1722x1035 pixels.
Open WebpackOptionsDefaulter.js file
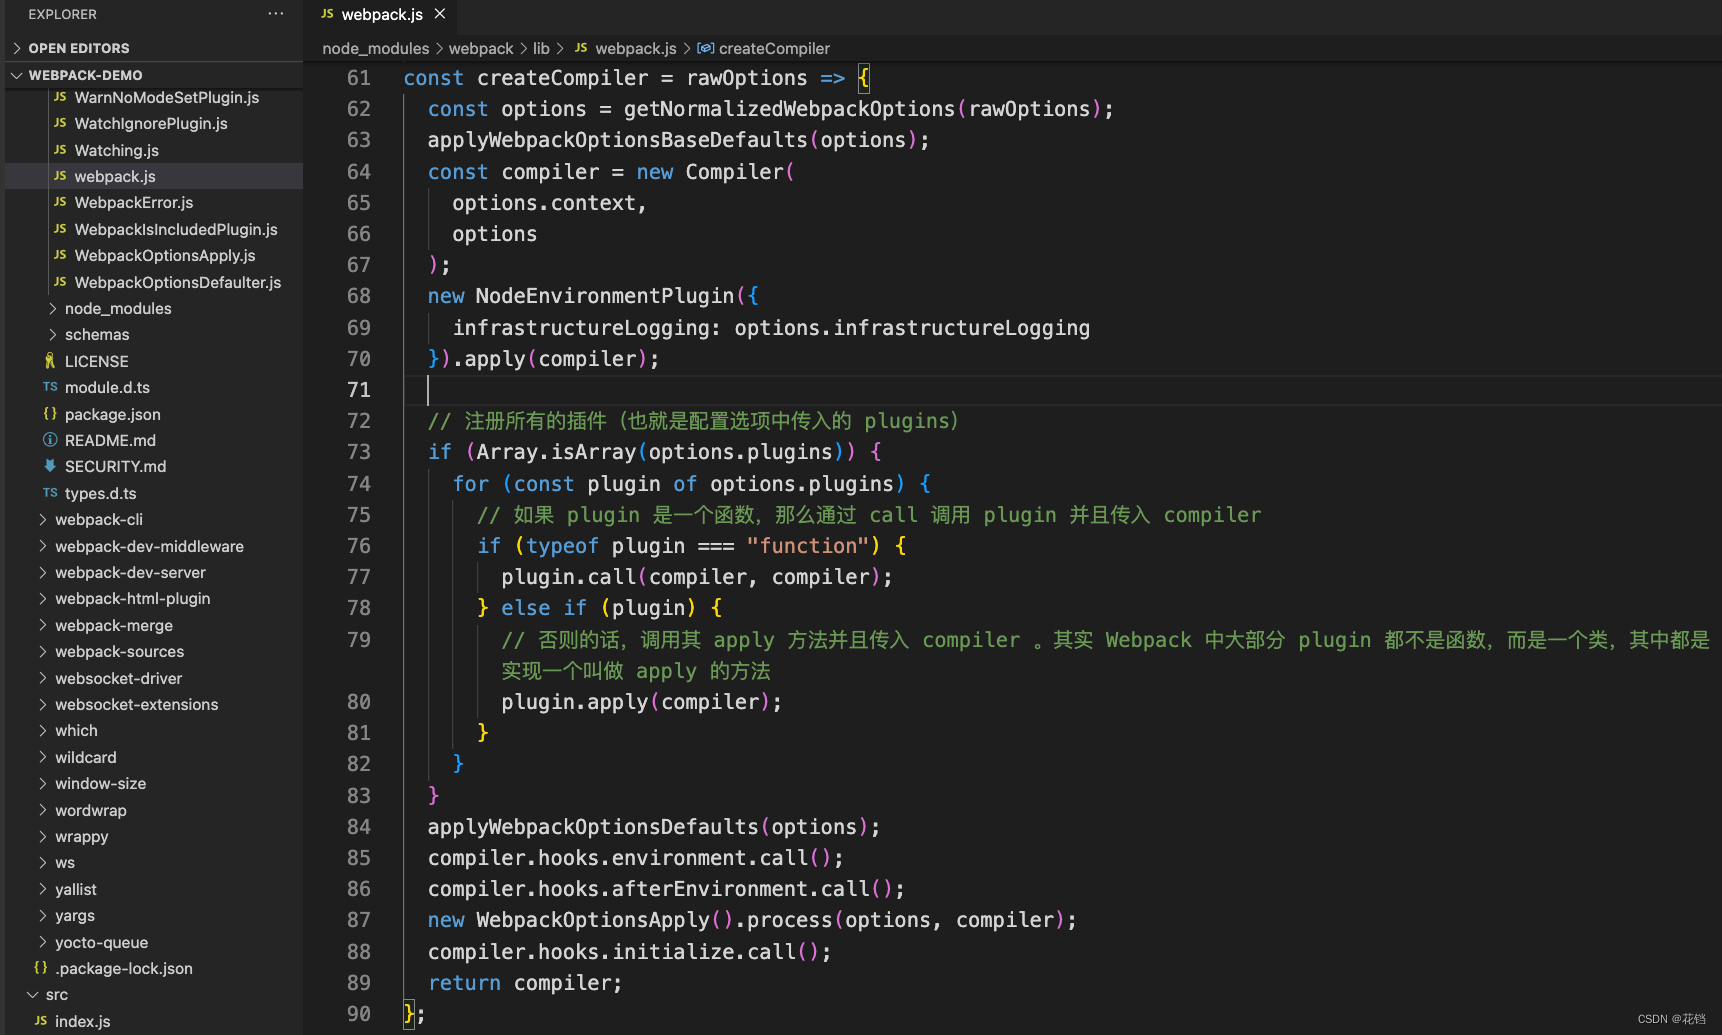(x=178, y=282)
